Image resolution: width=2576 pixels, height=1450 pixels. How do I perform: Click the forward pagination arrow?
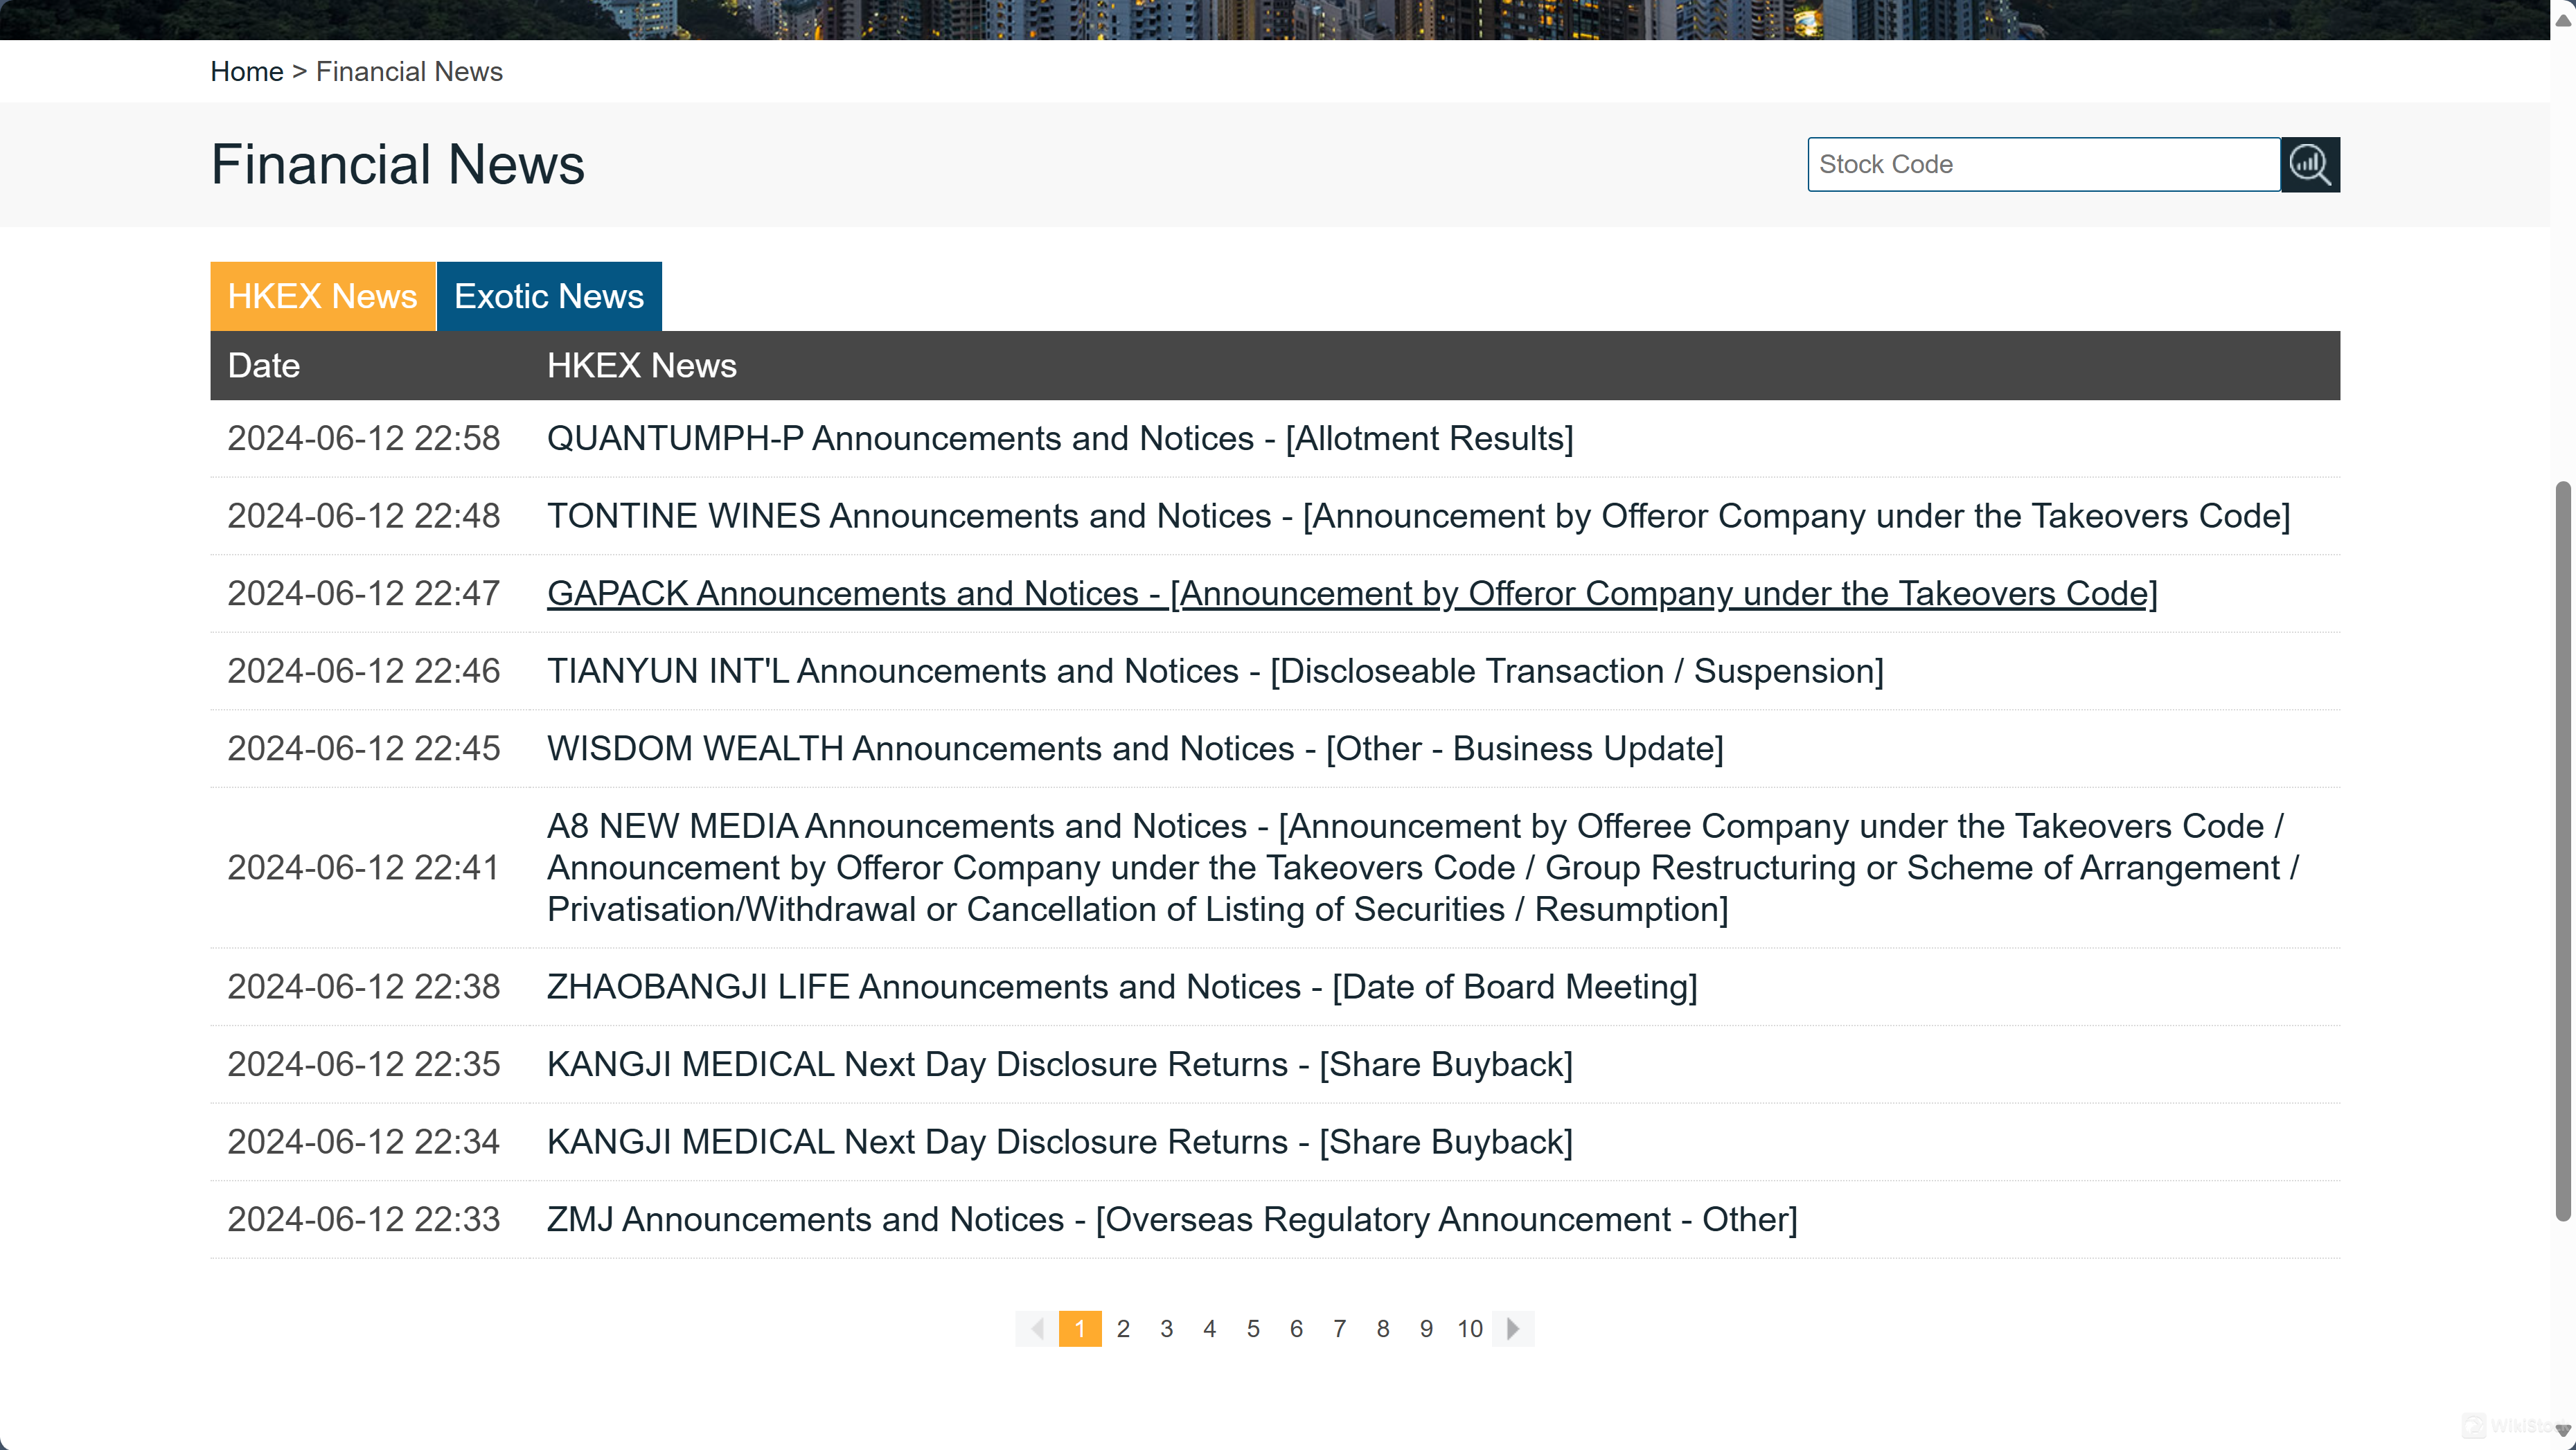[1513, 1328]
